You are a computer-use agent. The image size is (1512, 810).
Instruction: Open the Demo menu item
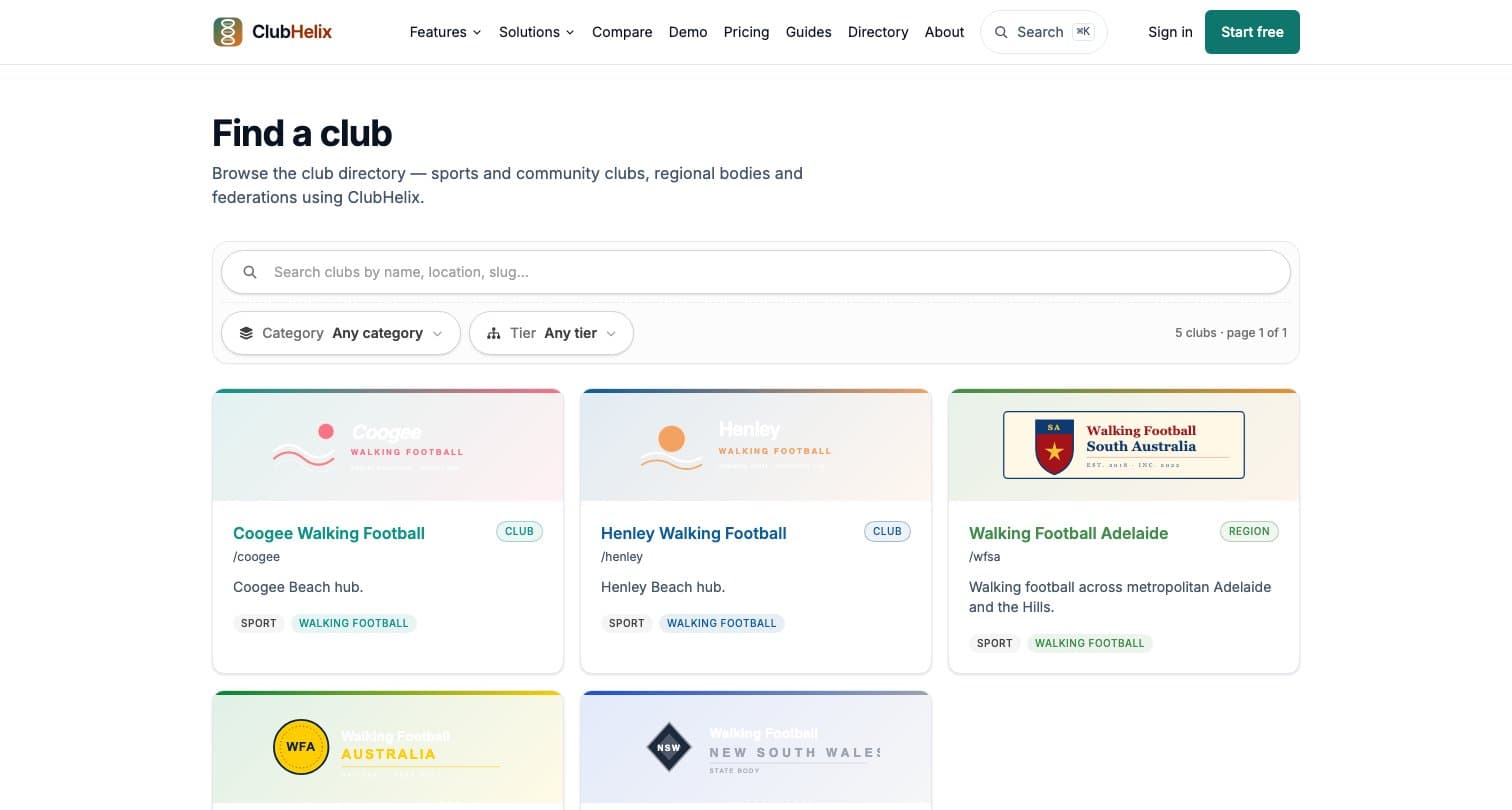tap(688, 32)
